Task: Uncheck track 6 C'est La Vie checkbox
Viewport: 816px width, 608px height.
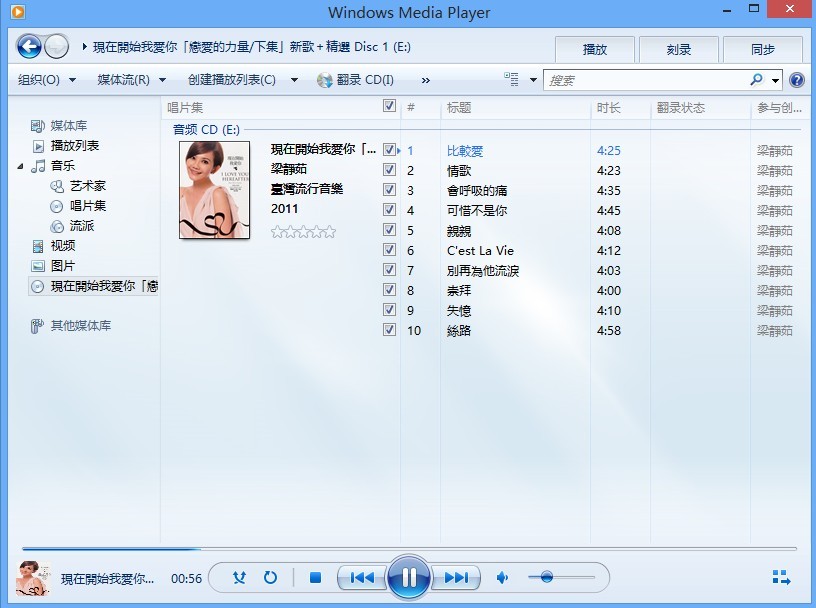Action: (x=389, y=250)
